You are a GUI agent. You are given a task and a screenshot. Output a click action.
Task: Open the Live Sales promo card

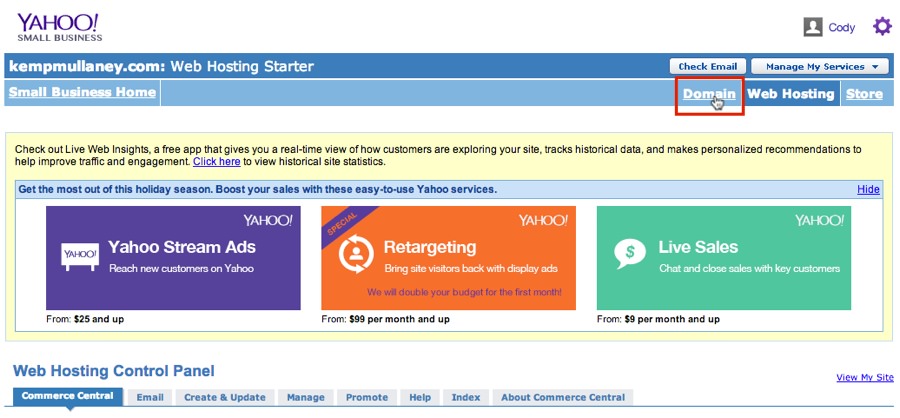[x=724, y=258]
